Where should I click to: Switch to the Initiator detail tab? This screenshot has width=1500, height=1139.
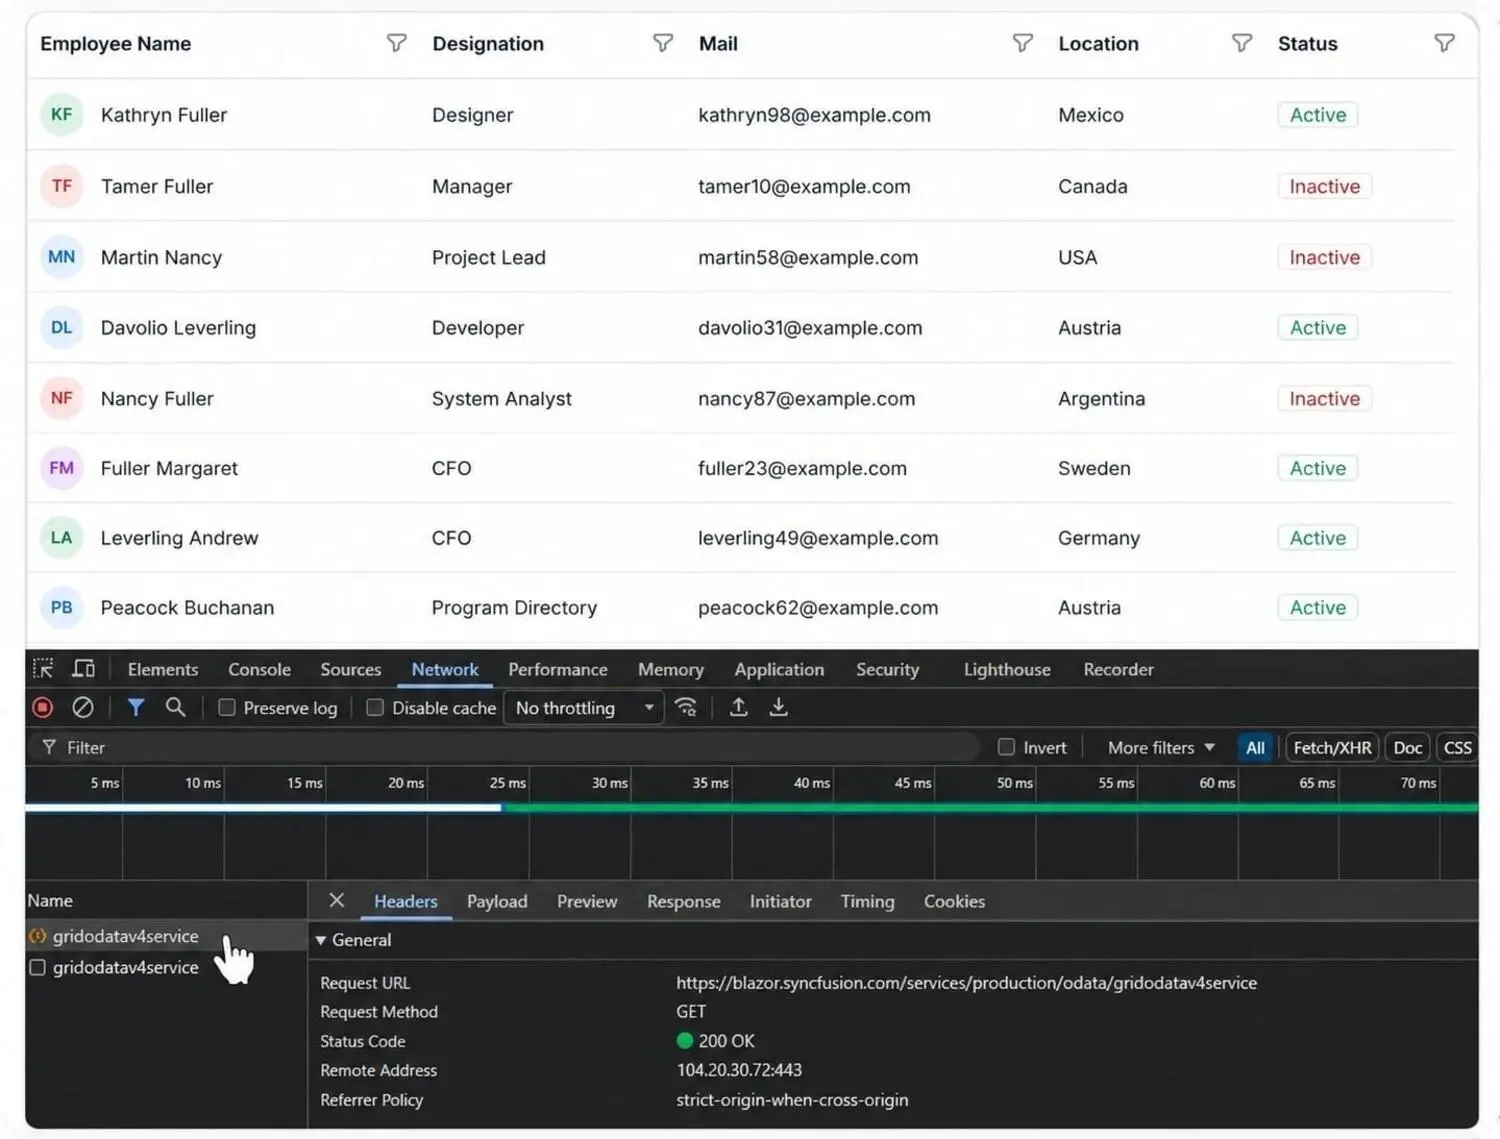point(781,901)
